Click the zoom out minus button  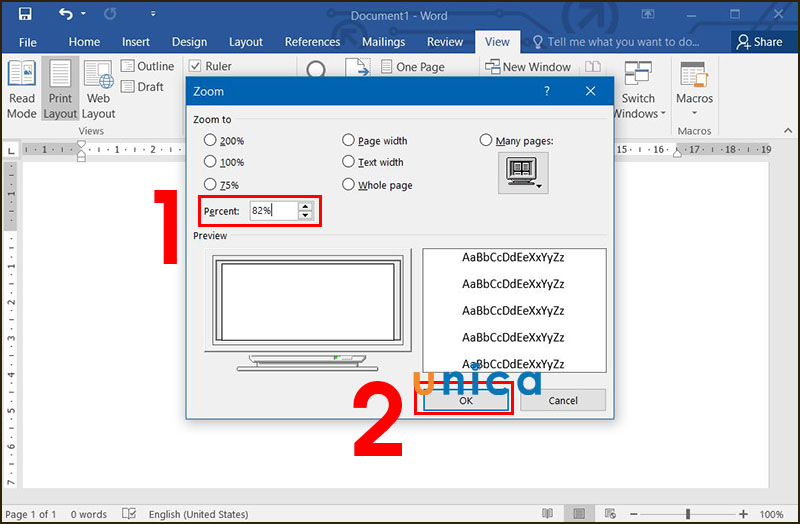[634, 514]
